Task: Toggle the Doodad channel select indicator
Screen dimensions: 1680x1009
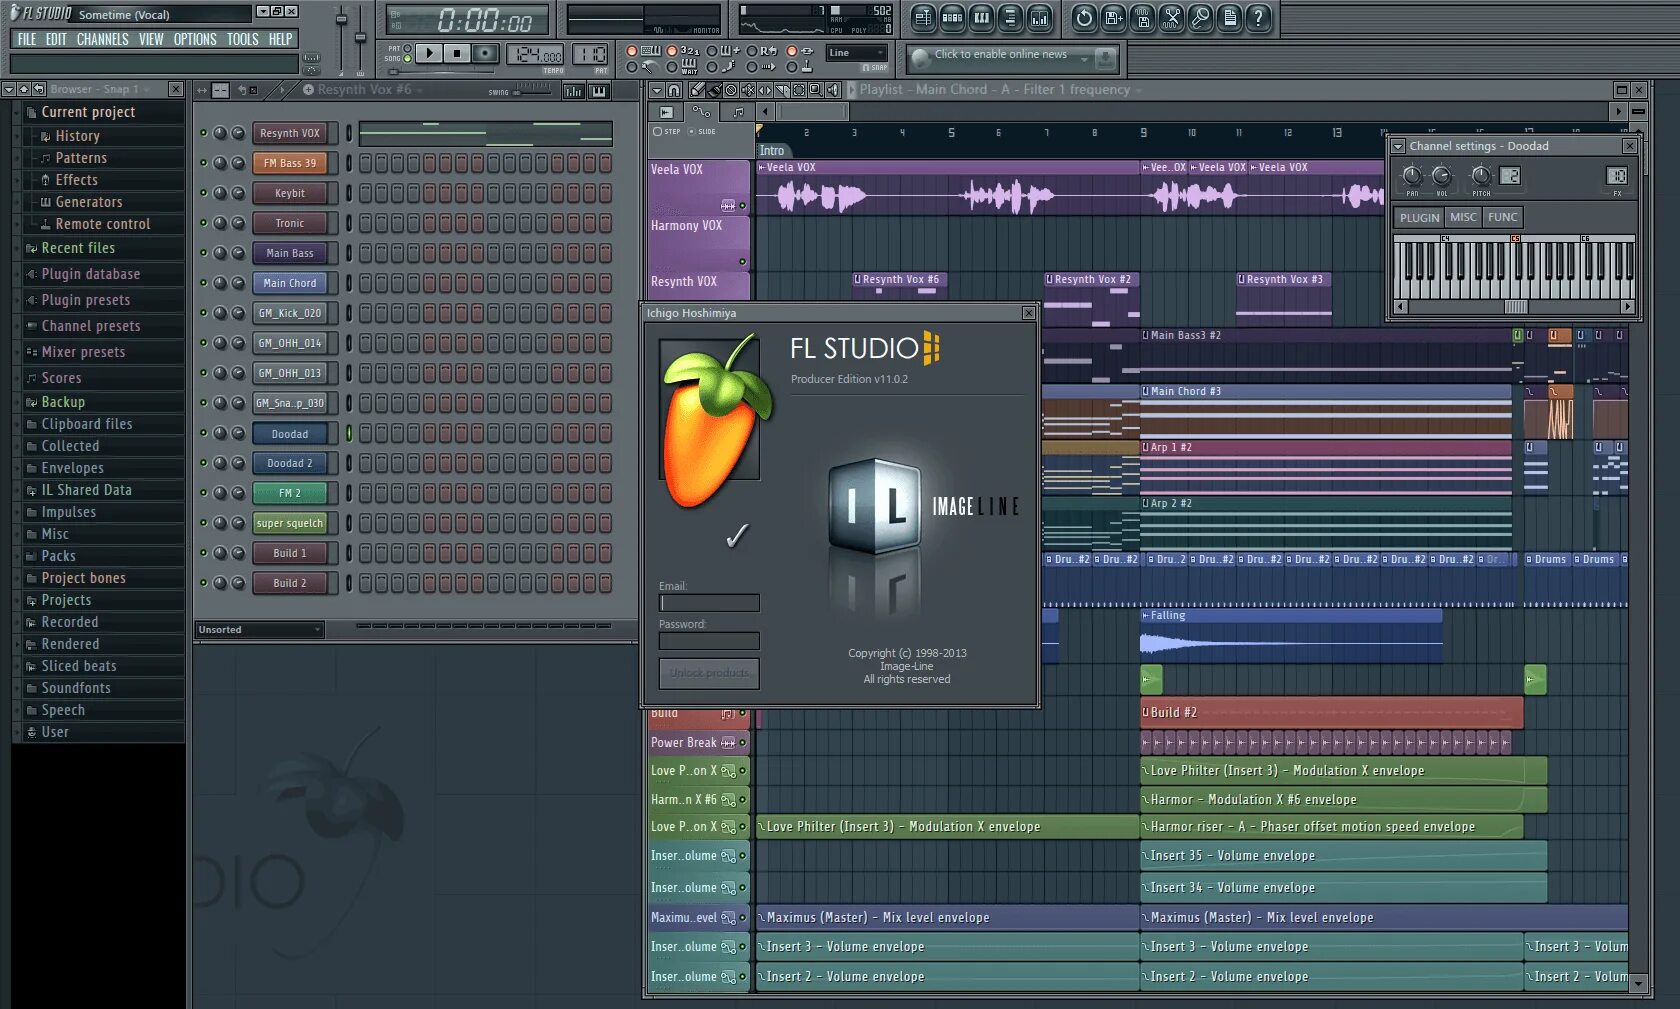Action: 349,433
